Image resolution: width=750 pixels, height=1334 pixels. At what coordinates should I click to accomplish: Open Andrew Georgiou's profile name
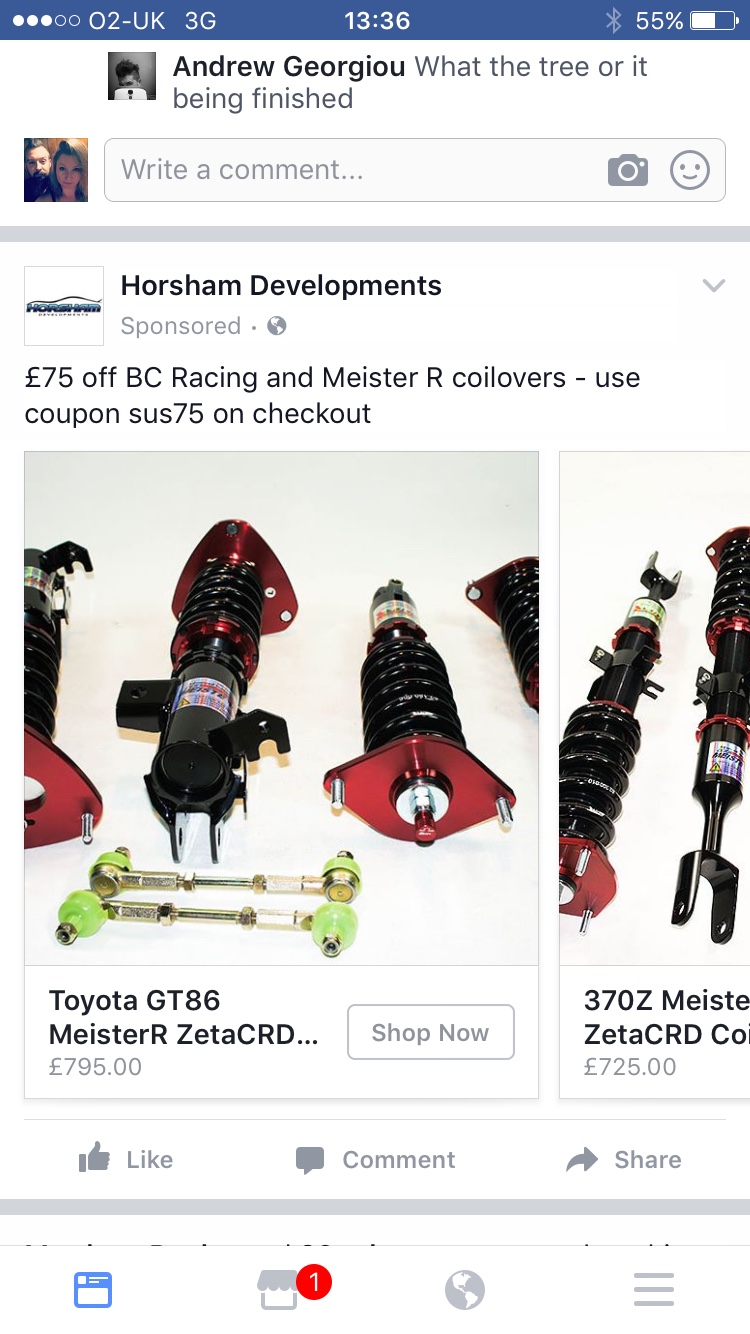(289, 67)
